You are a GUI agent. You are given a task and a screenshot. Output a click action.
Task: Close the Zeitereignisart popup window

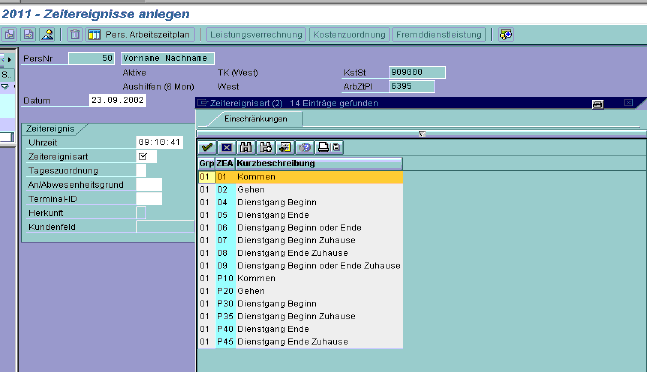pos(628,103)
